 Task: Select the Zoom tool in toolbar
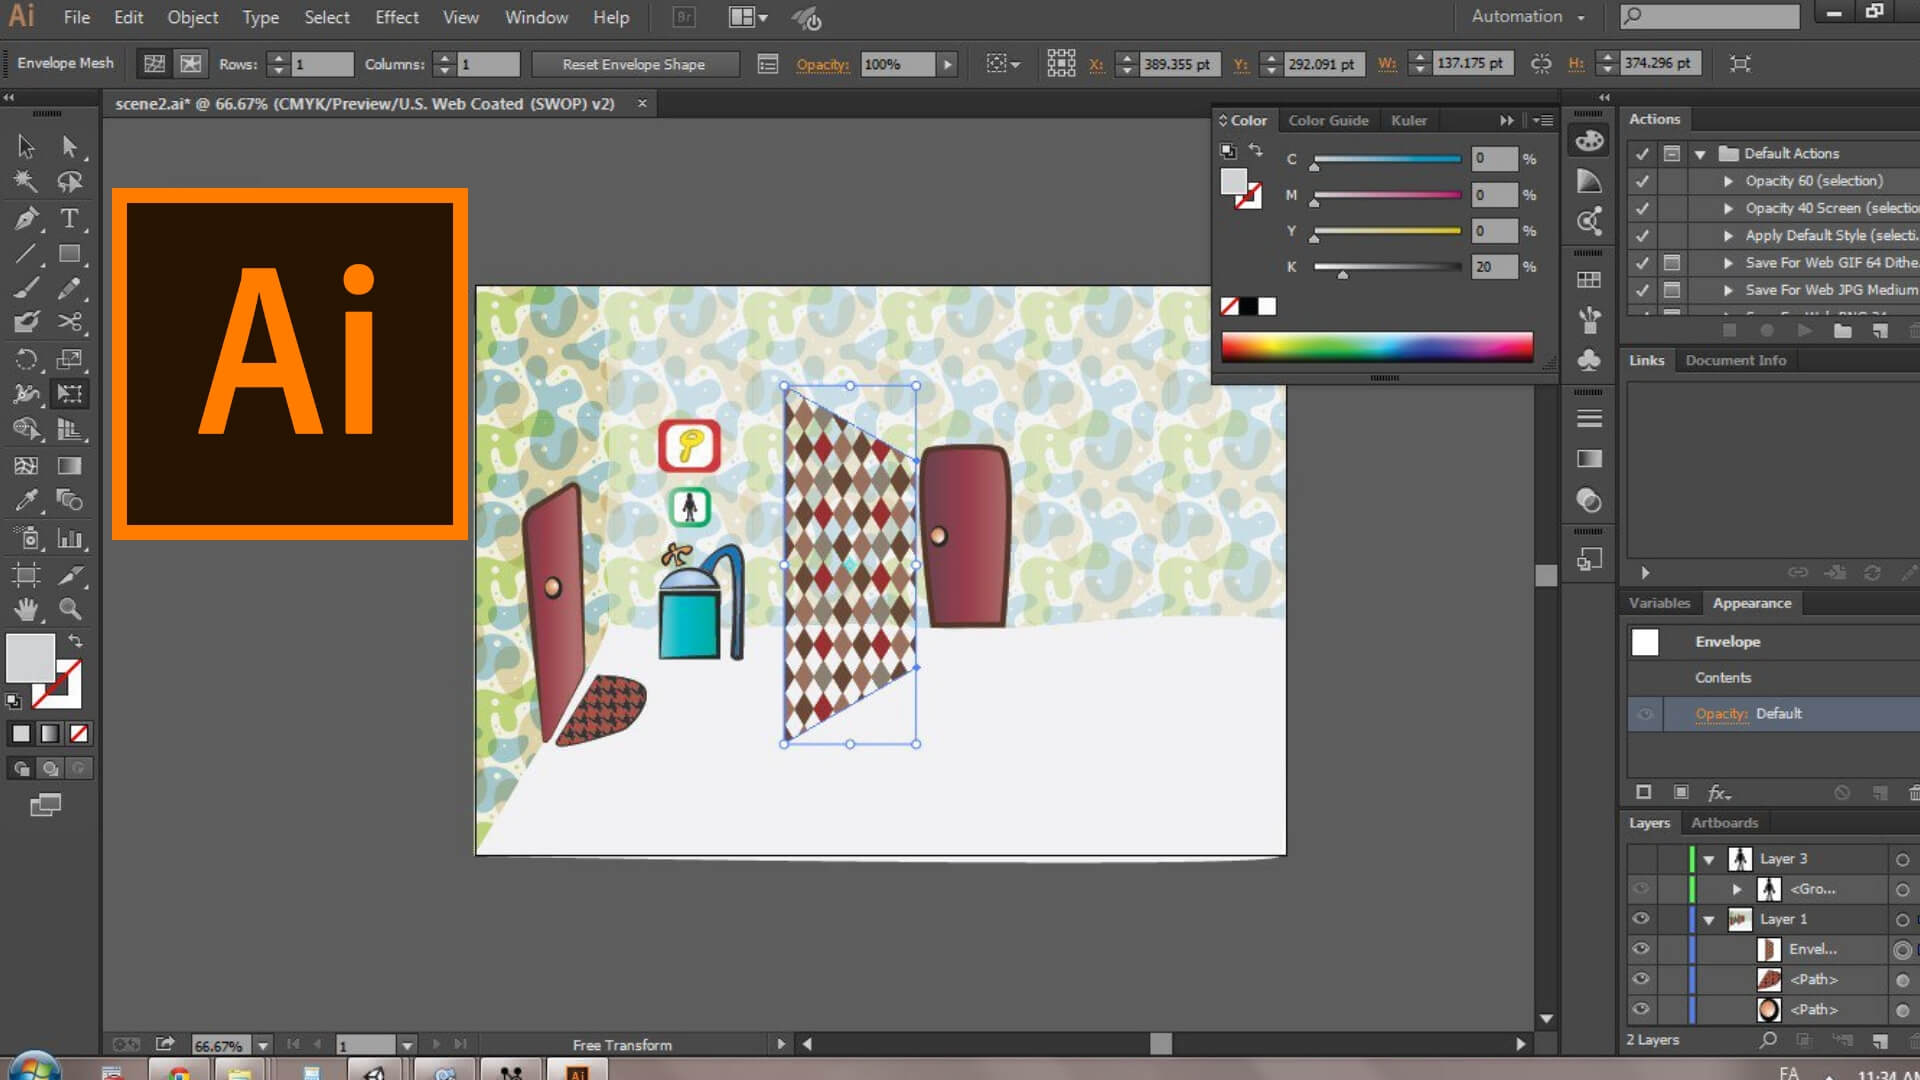pos(70,609)
